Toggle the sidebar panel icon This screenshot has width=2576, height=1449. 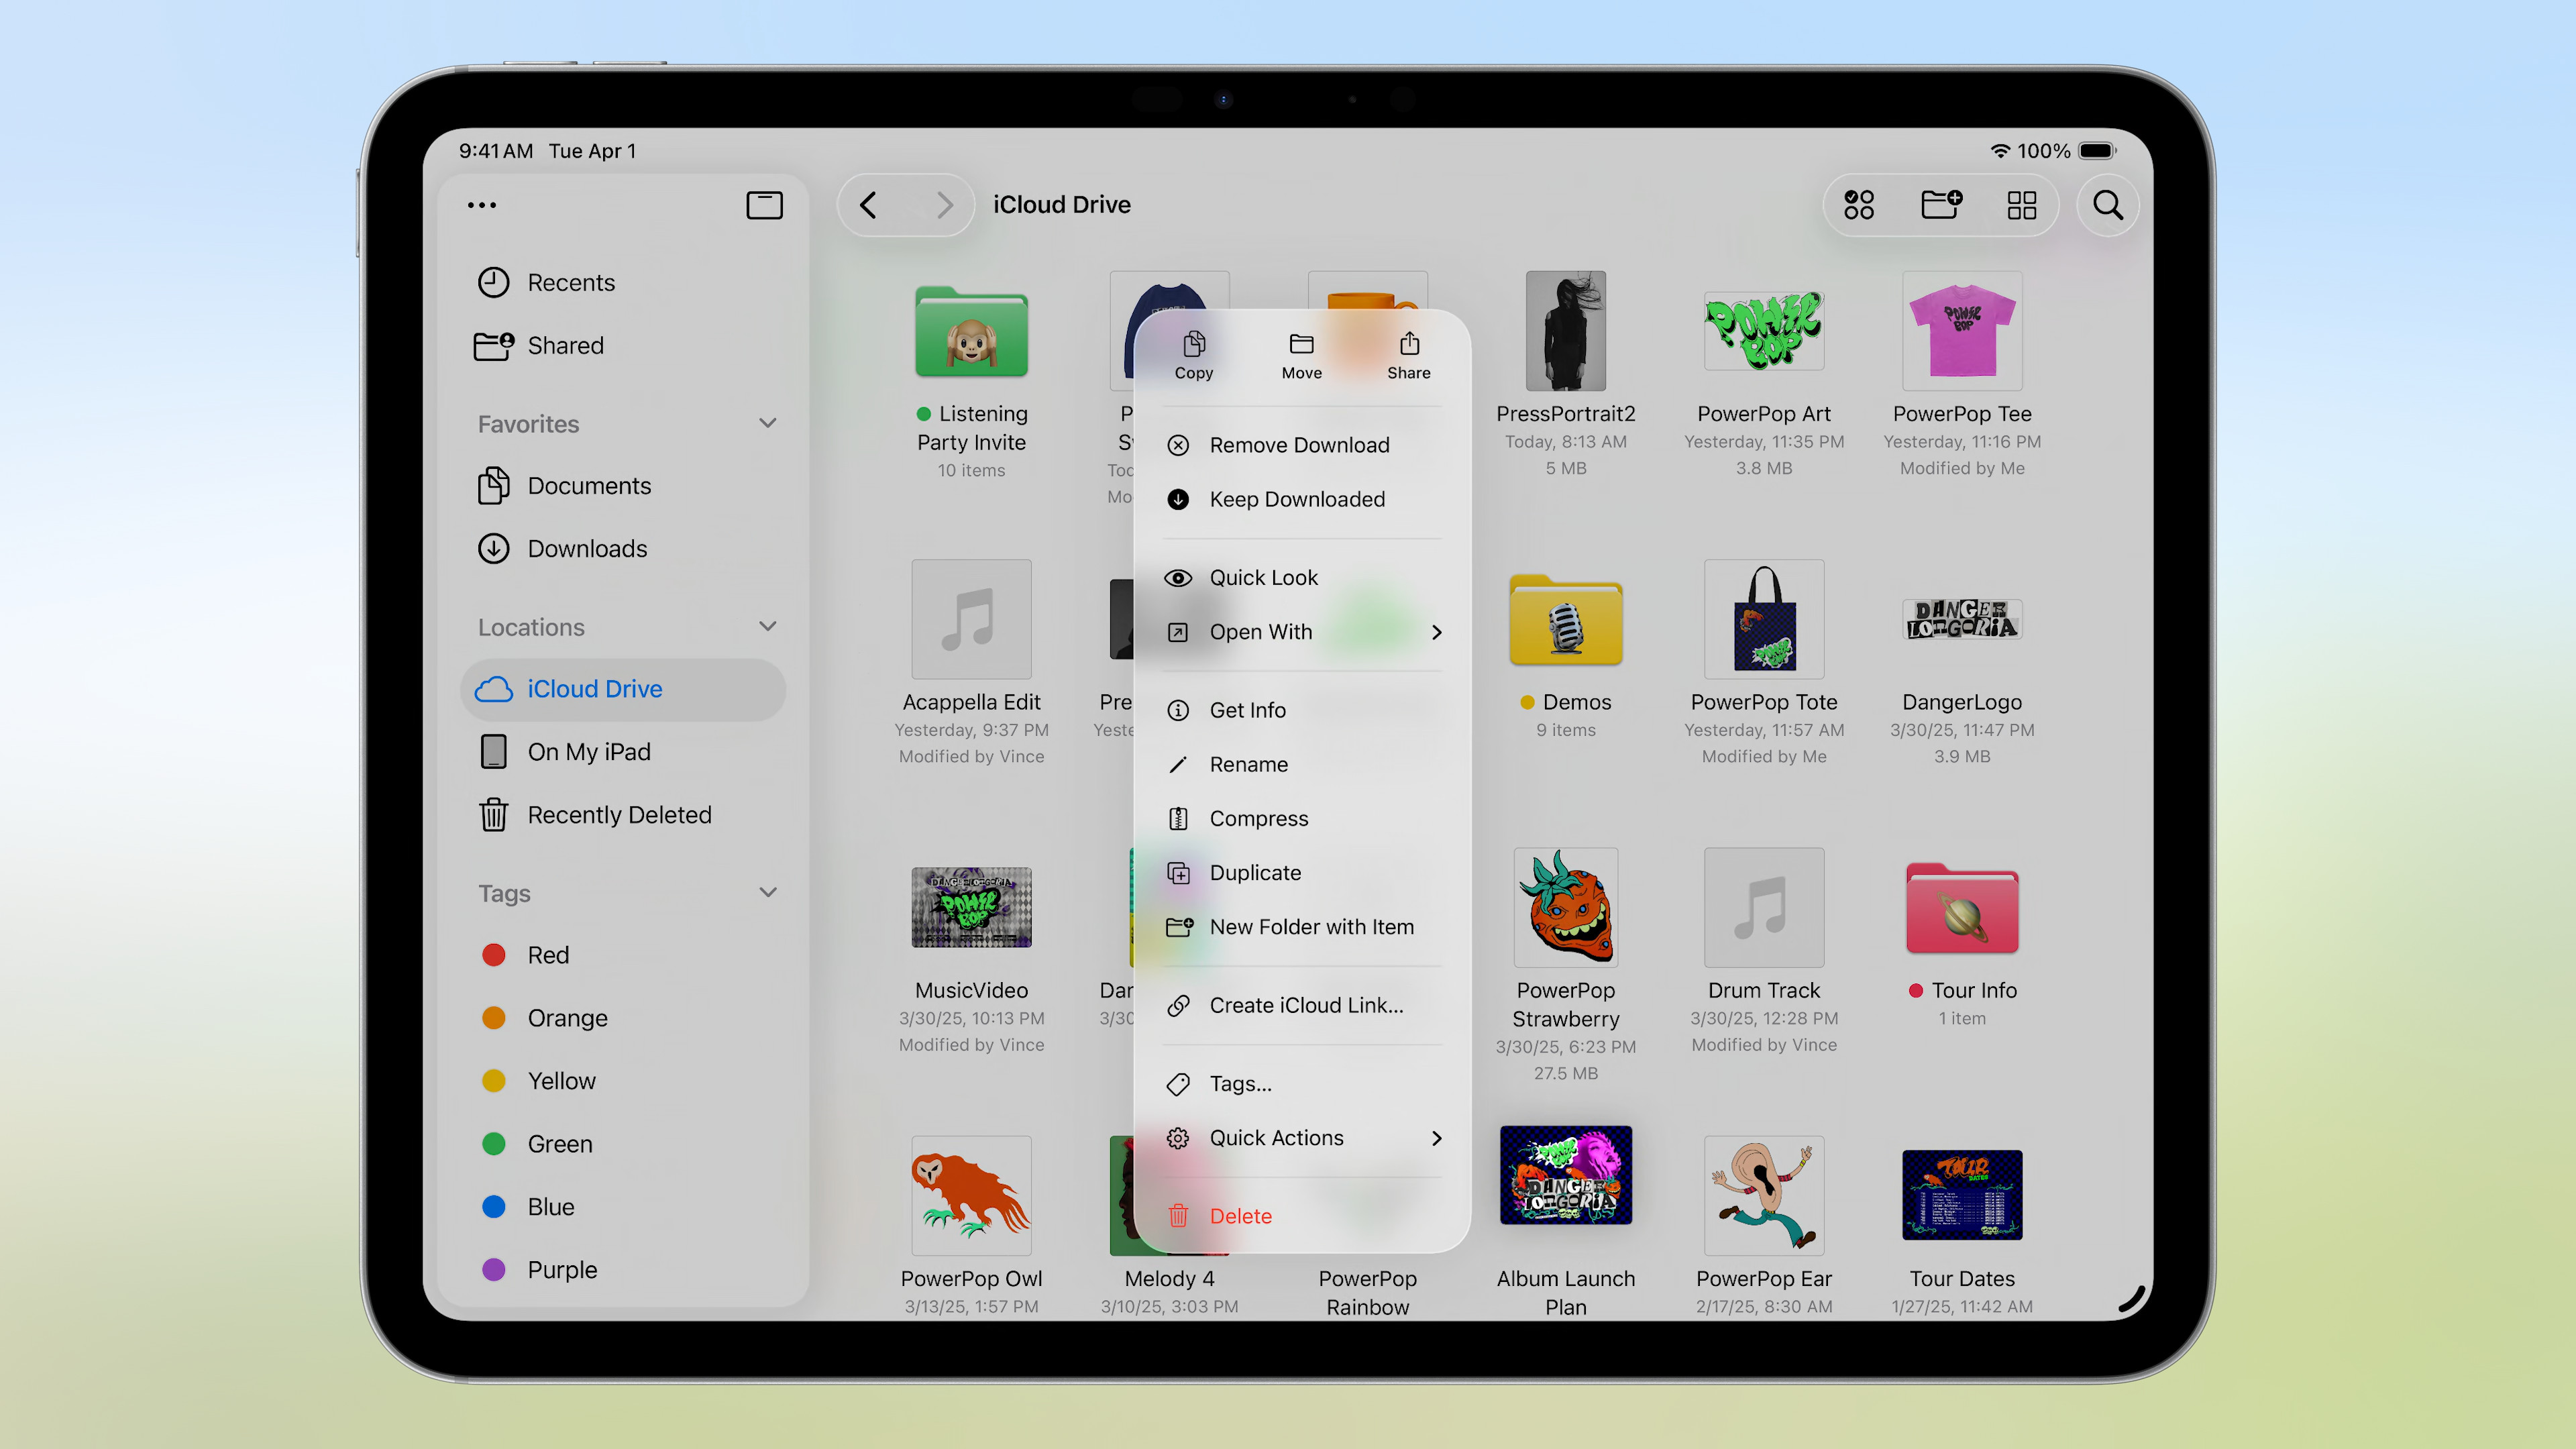(x=764, y=205)
